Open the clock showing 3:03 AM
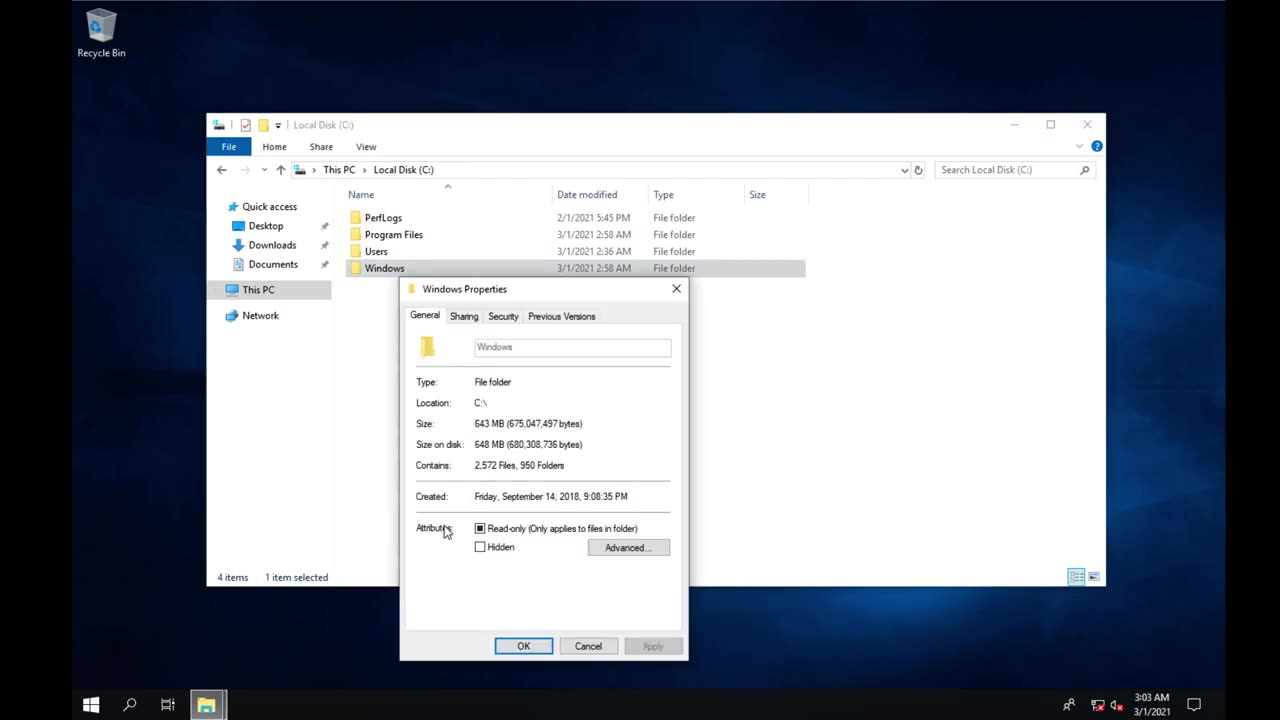The width and height of the screenshot is (1280, 720). point(1152,705)
